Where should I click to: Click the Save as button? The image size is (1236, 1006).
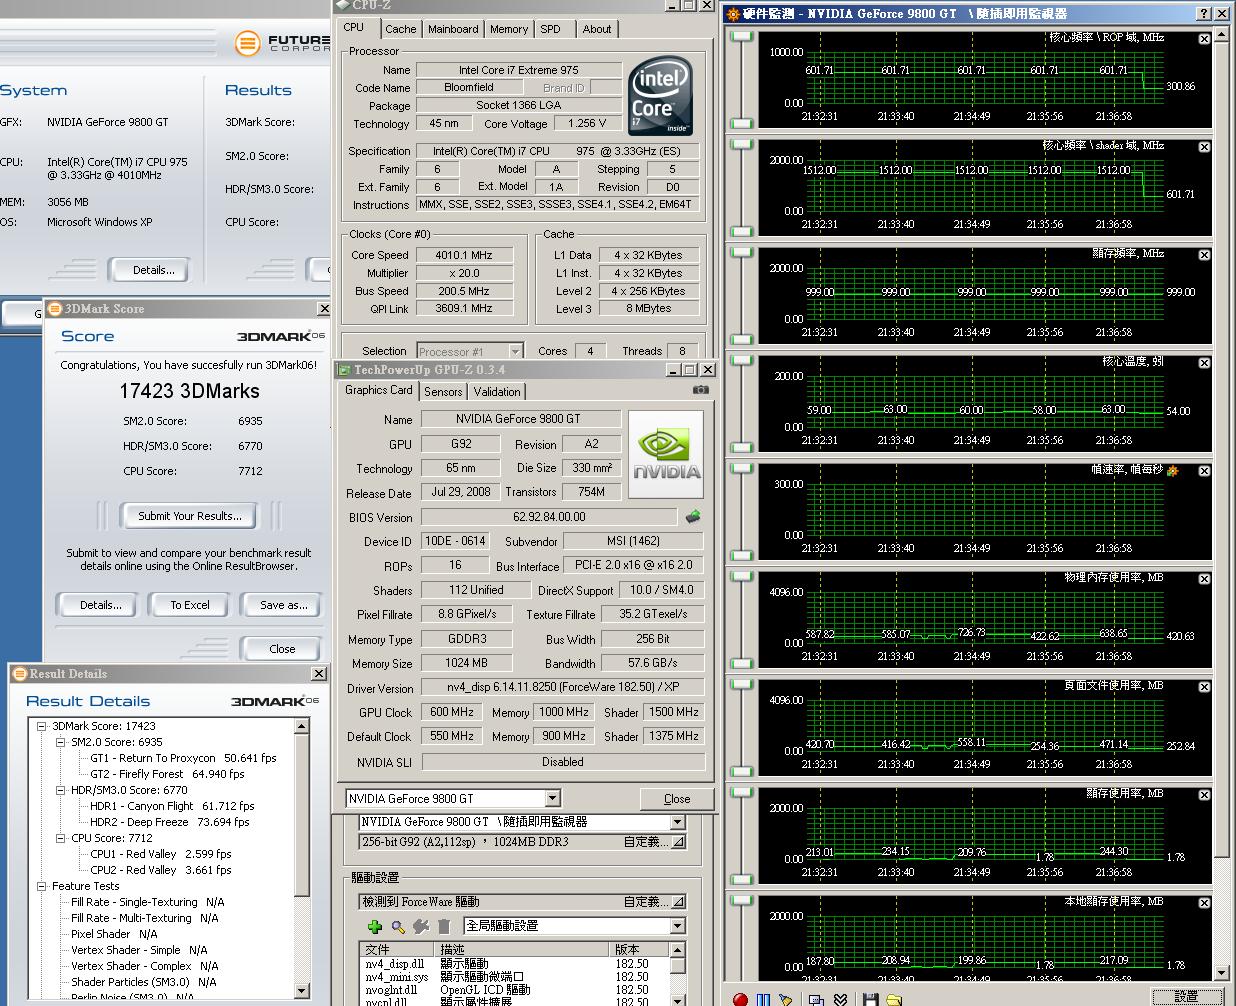pos(283,605)
